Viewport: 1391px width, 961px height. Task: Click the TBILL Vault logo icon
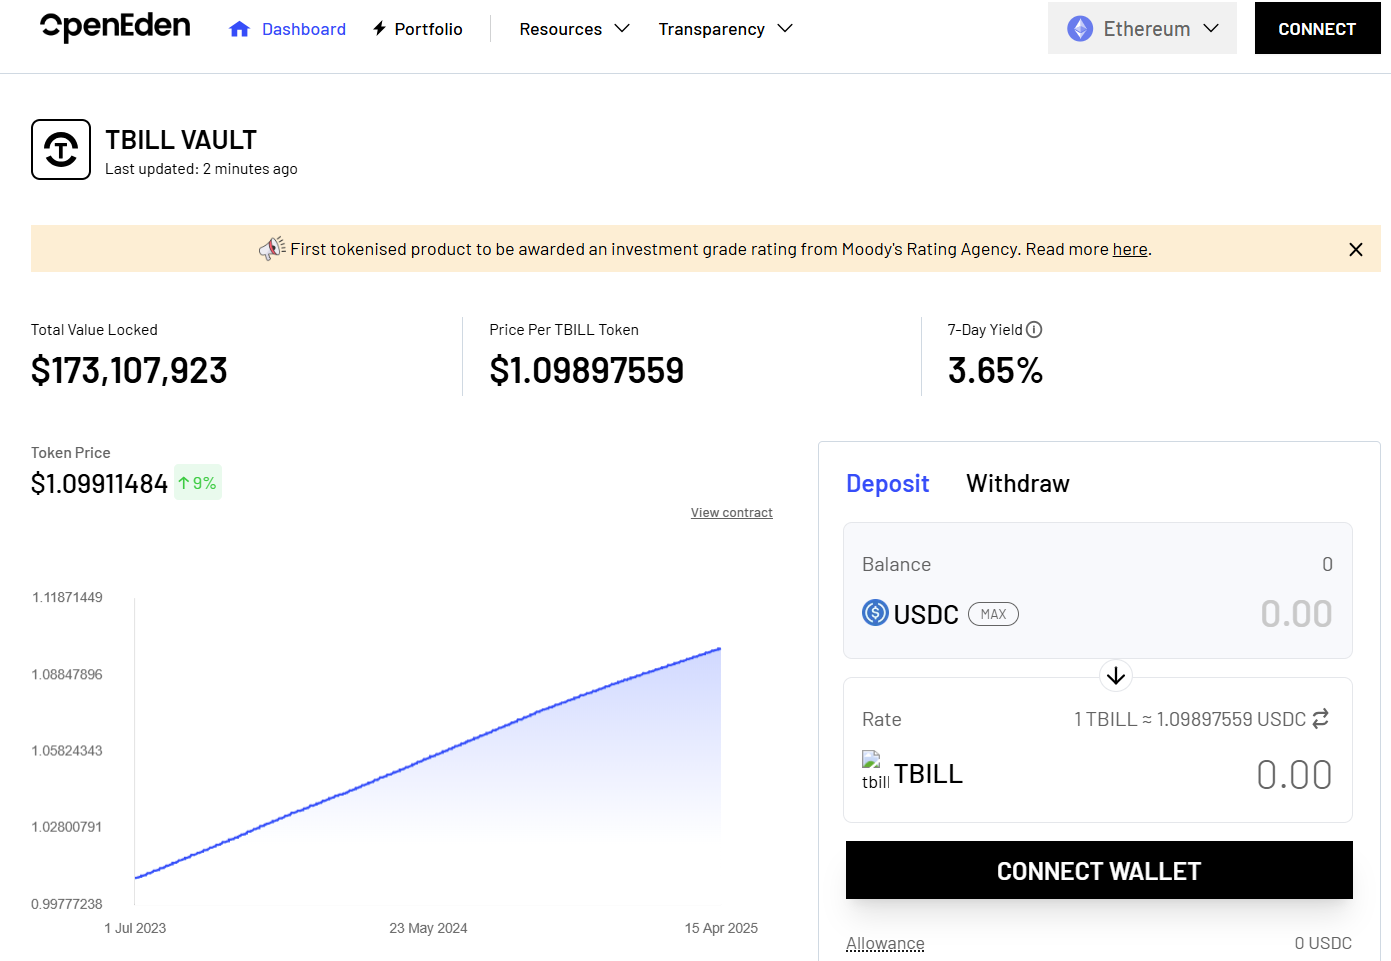tap(61, 150)
